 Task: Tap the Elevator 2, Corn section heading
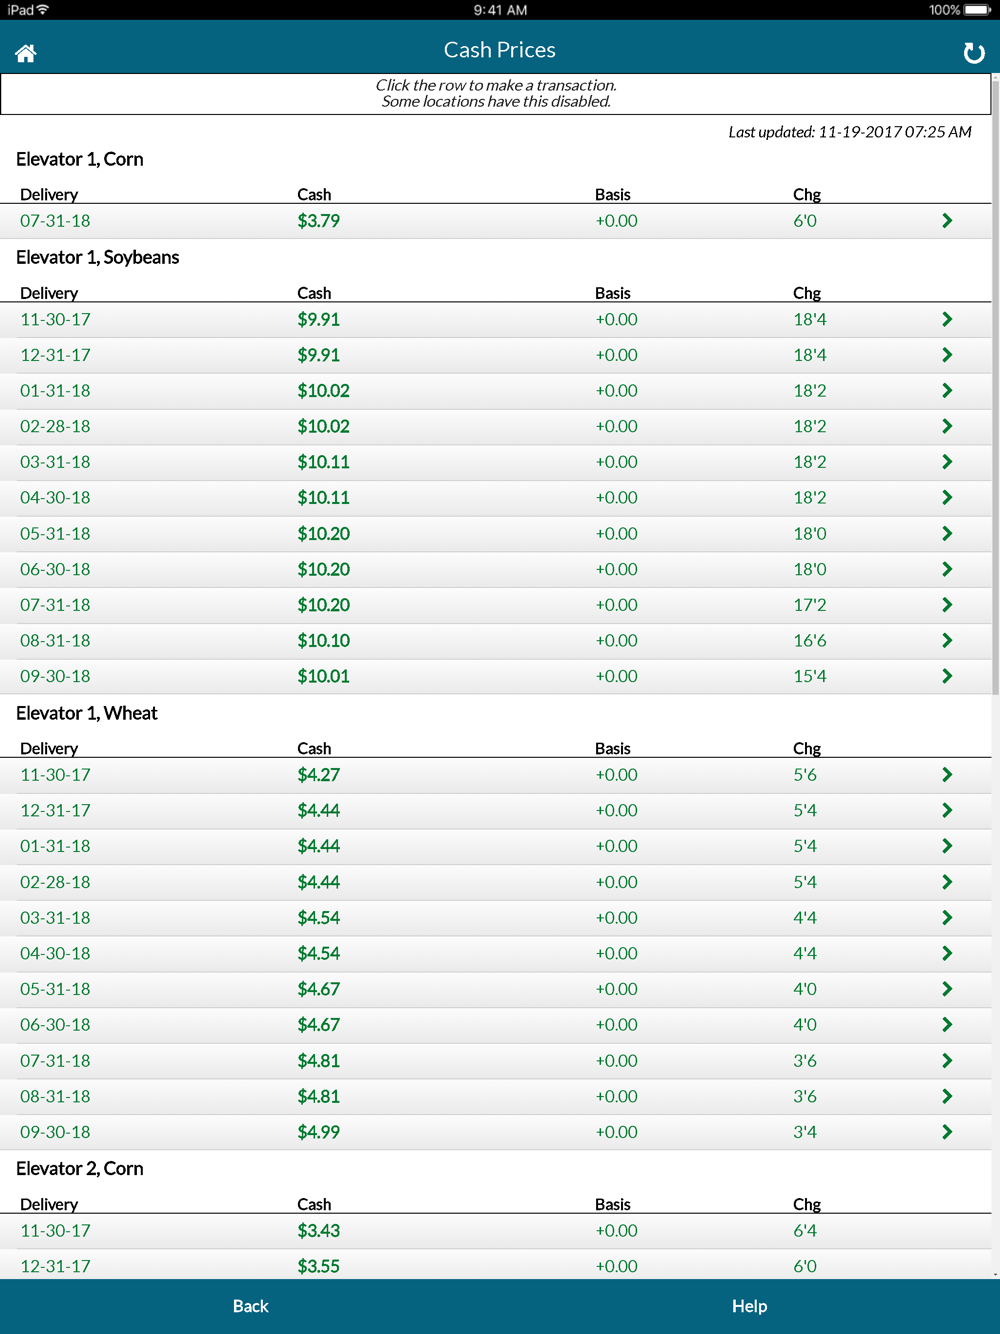(x=79, y=1169)
